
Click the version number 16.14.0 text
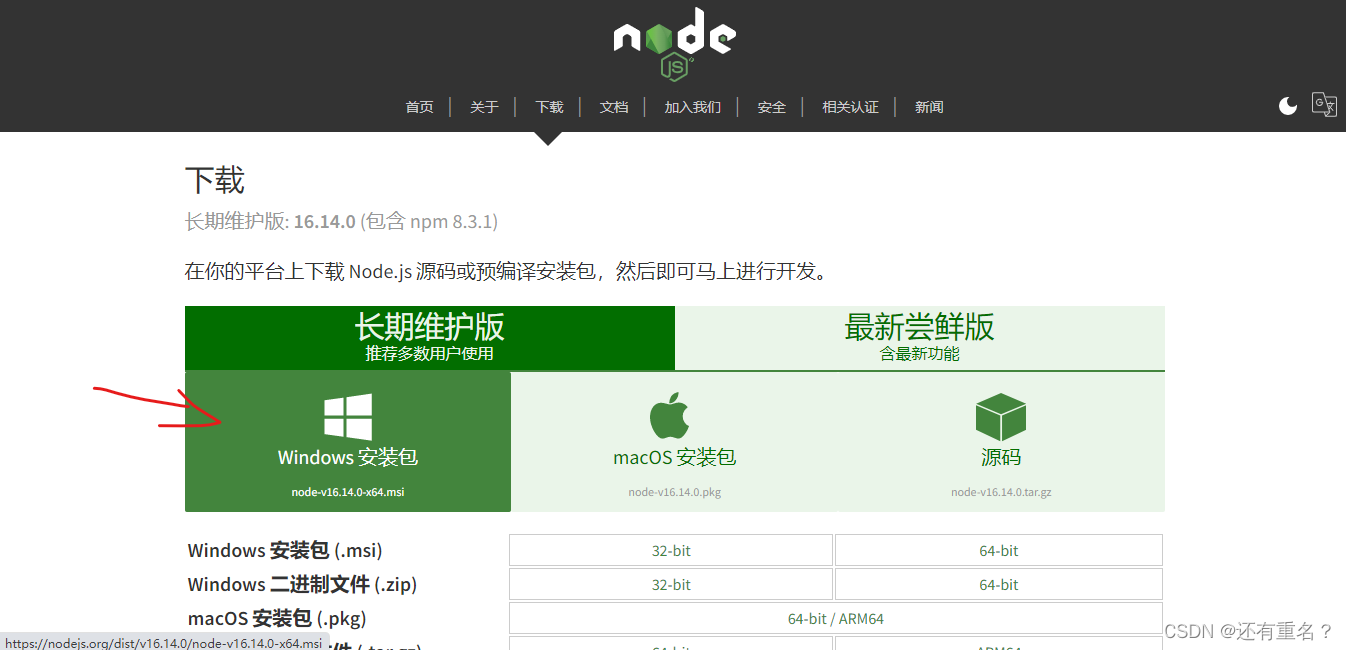point(325,221)
